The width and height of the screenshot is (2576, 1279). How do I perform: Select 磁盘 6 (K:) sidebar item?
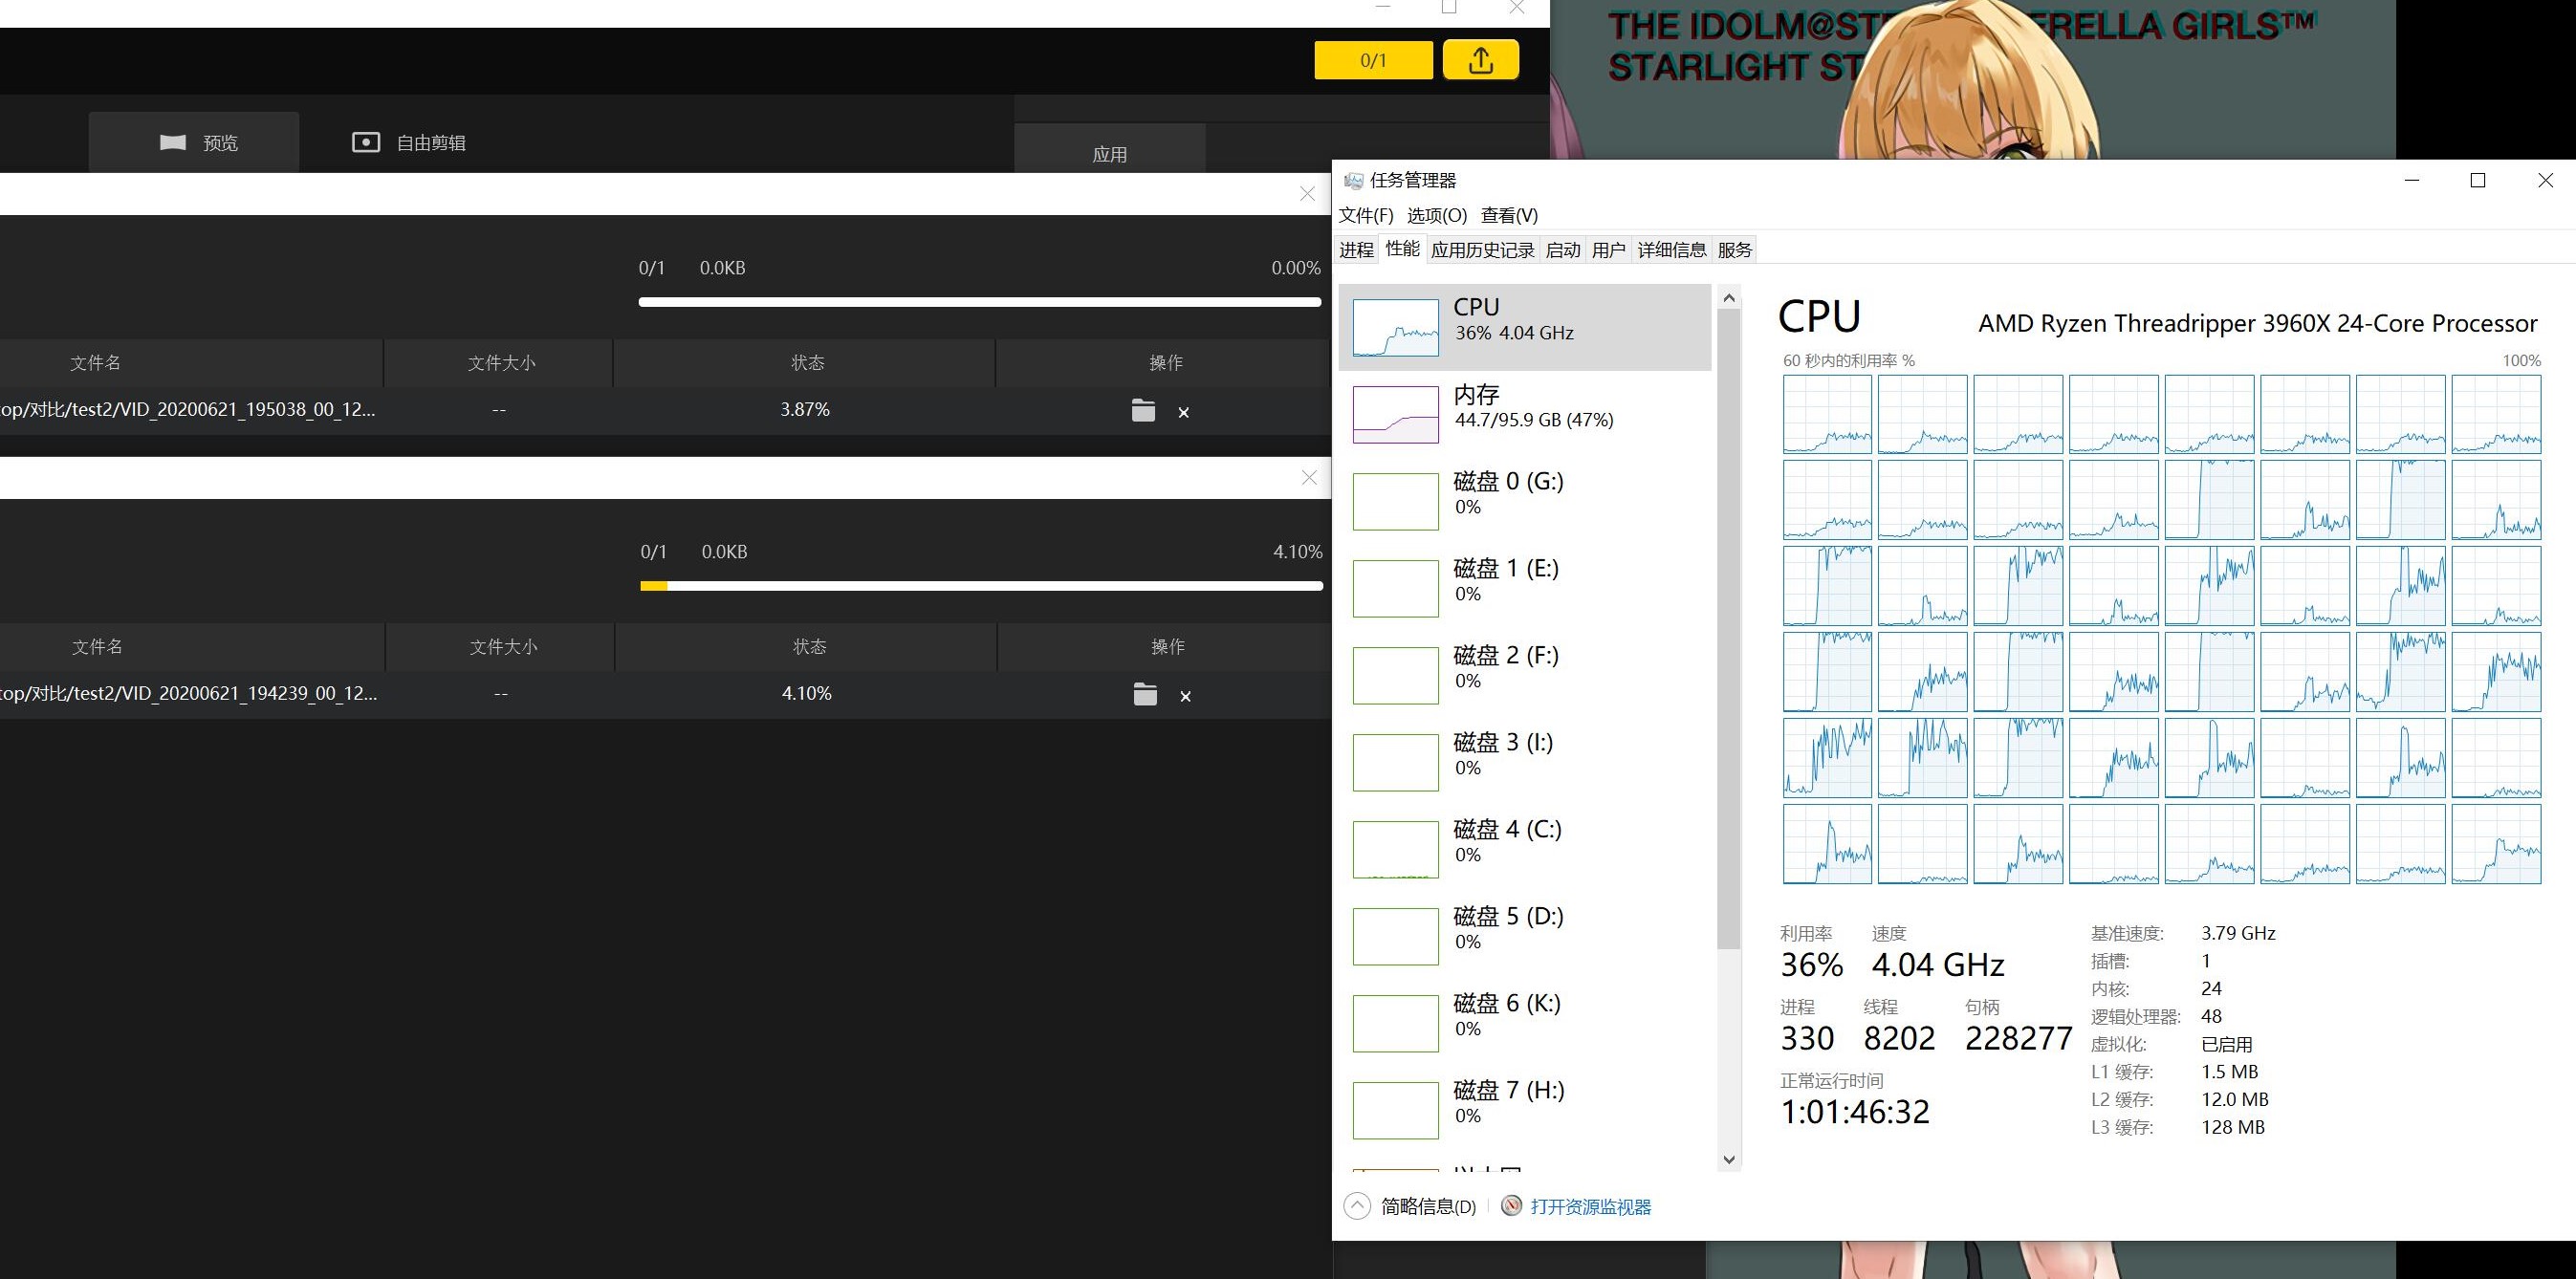pos(1525,1023)
